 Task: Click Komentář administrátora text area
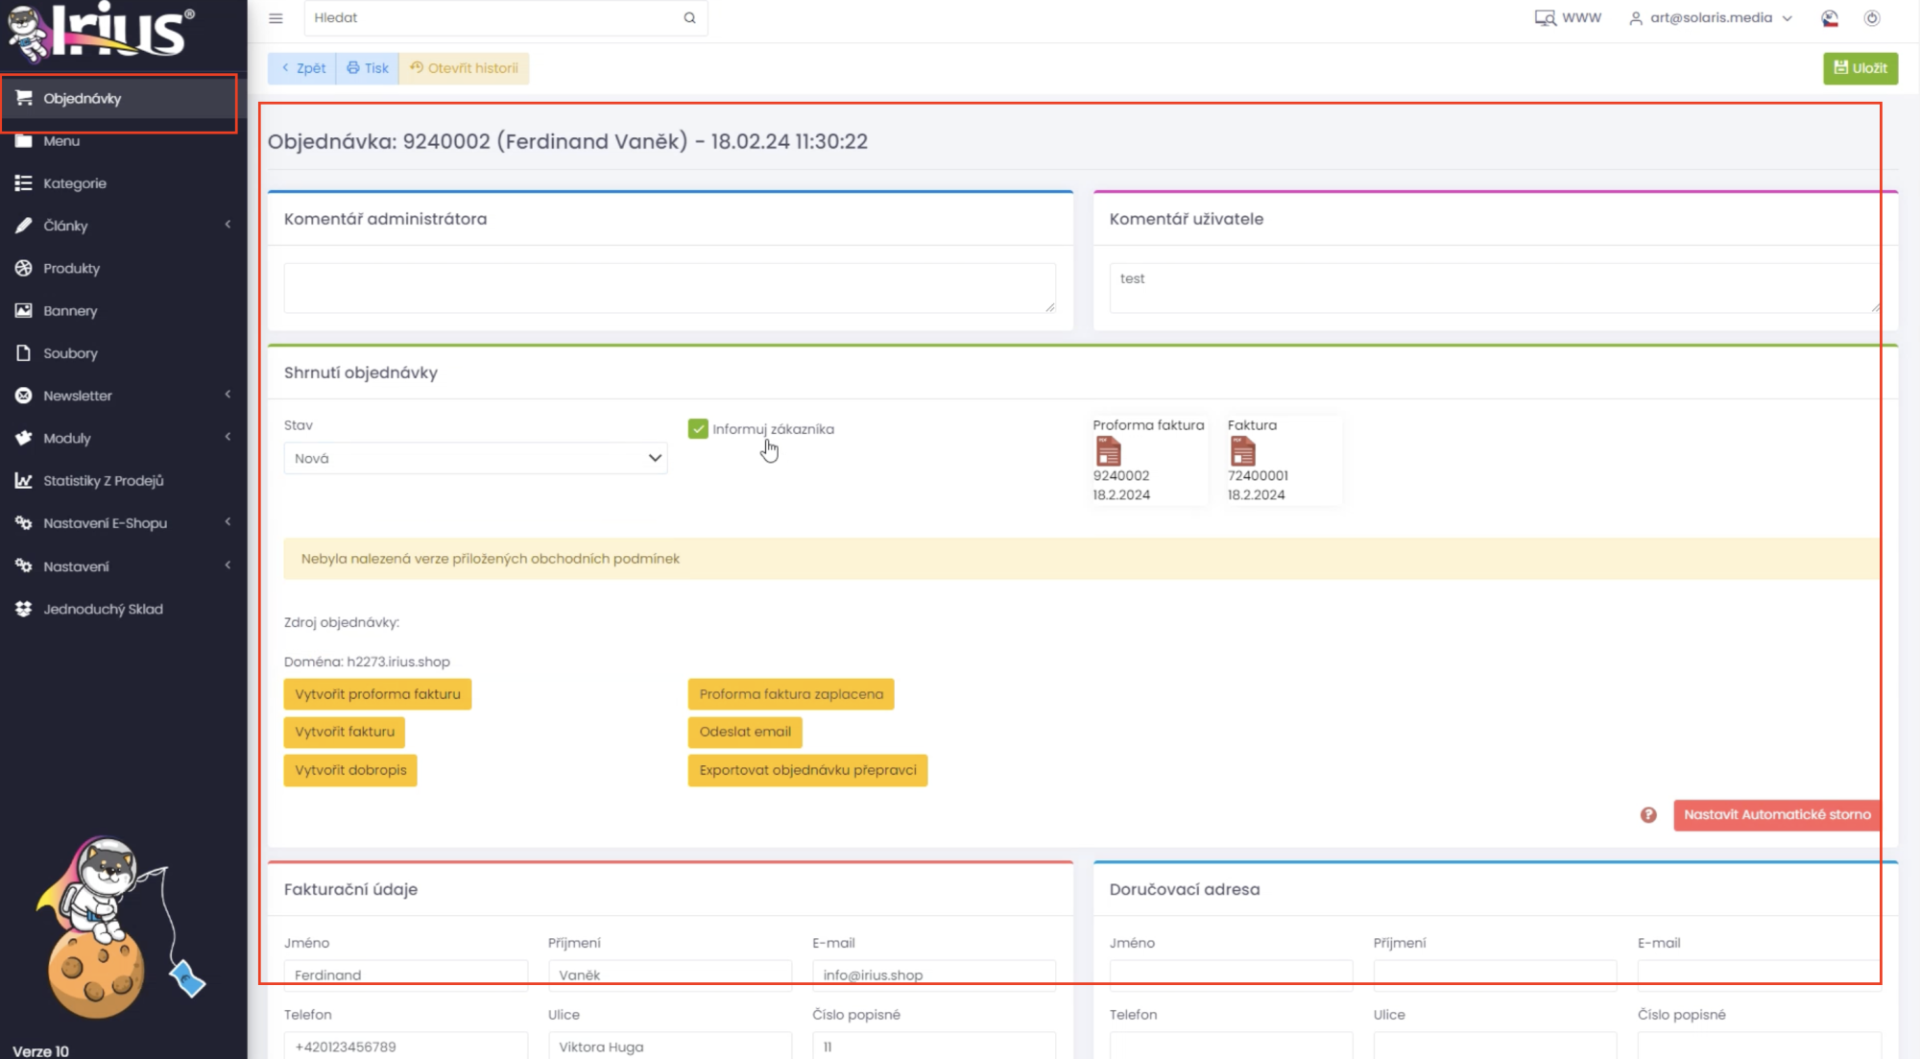[x=670, y=288]
